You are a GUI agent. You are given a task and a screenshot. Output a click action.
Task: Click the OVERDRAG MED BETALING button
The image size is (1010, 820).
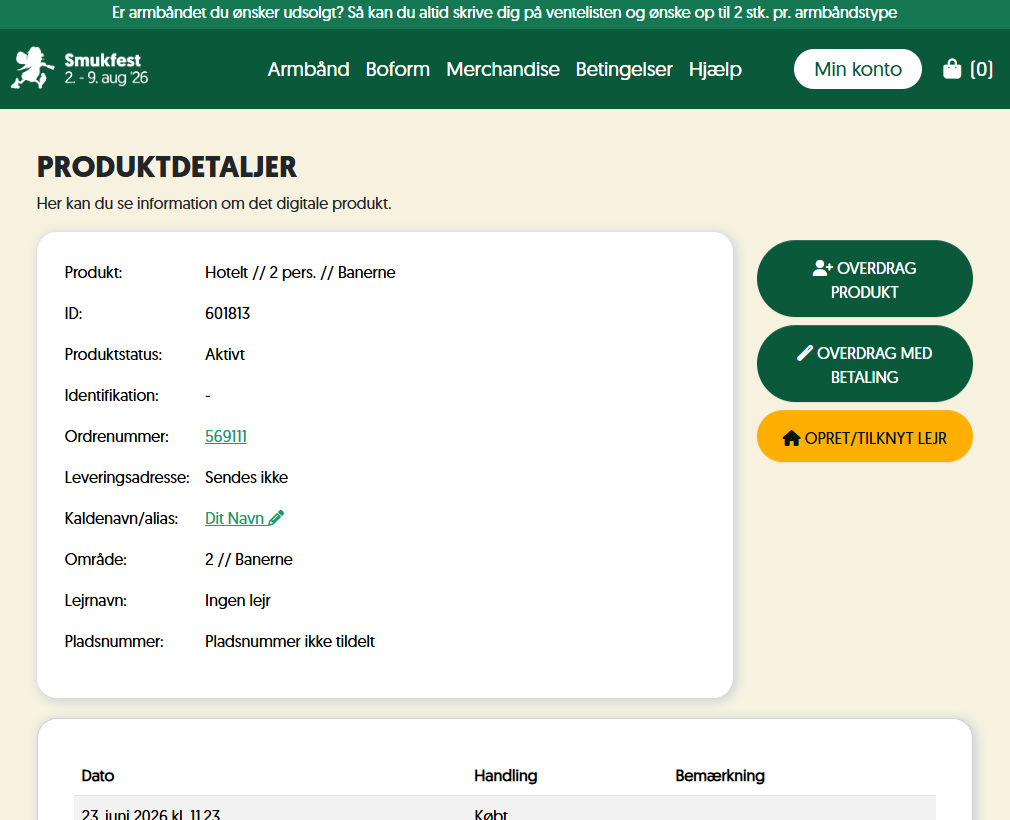(x=864, y=364)
